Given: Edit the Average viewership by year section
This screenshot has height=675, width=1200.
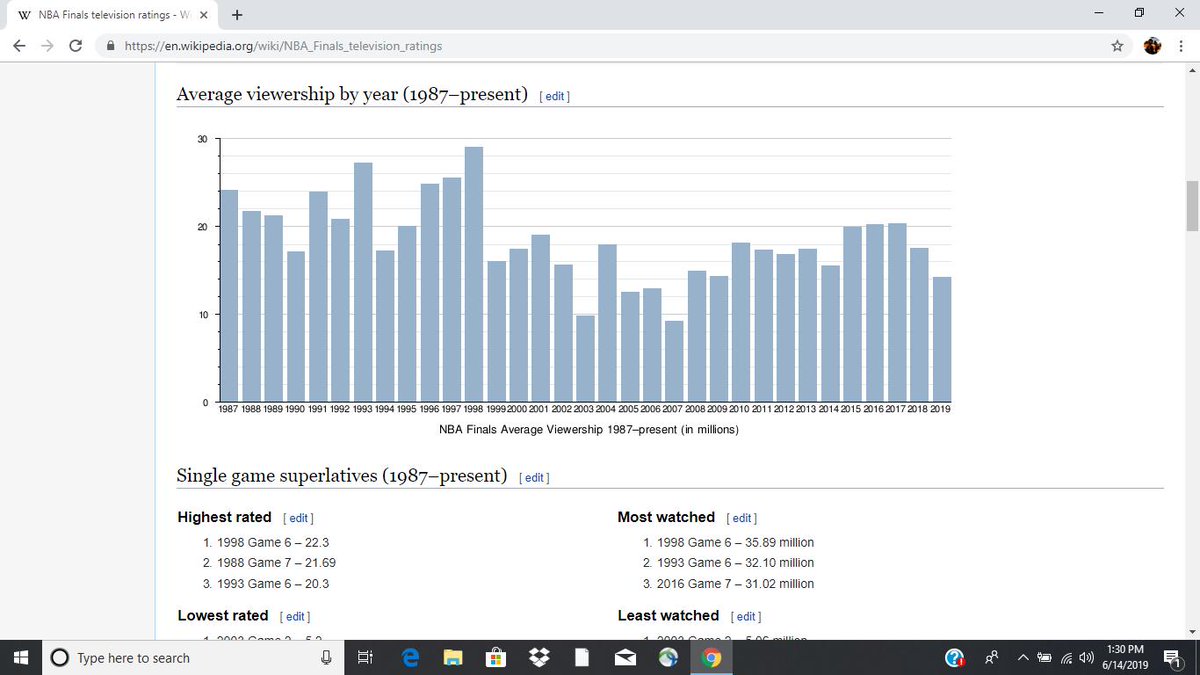Looking at the screenshot, I should [x=554, y=96].
